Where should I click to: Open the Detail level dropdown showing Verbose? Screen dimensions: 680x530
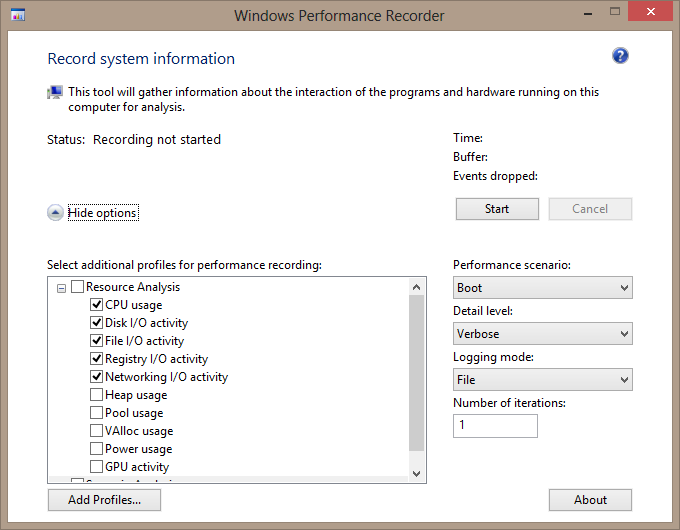(543, 334)
